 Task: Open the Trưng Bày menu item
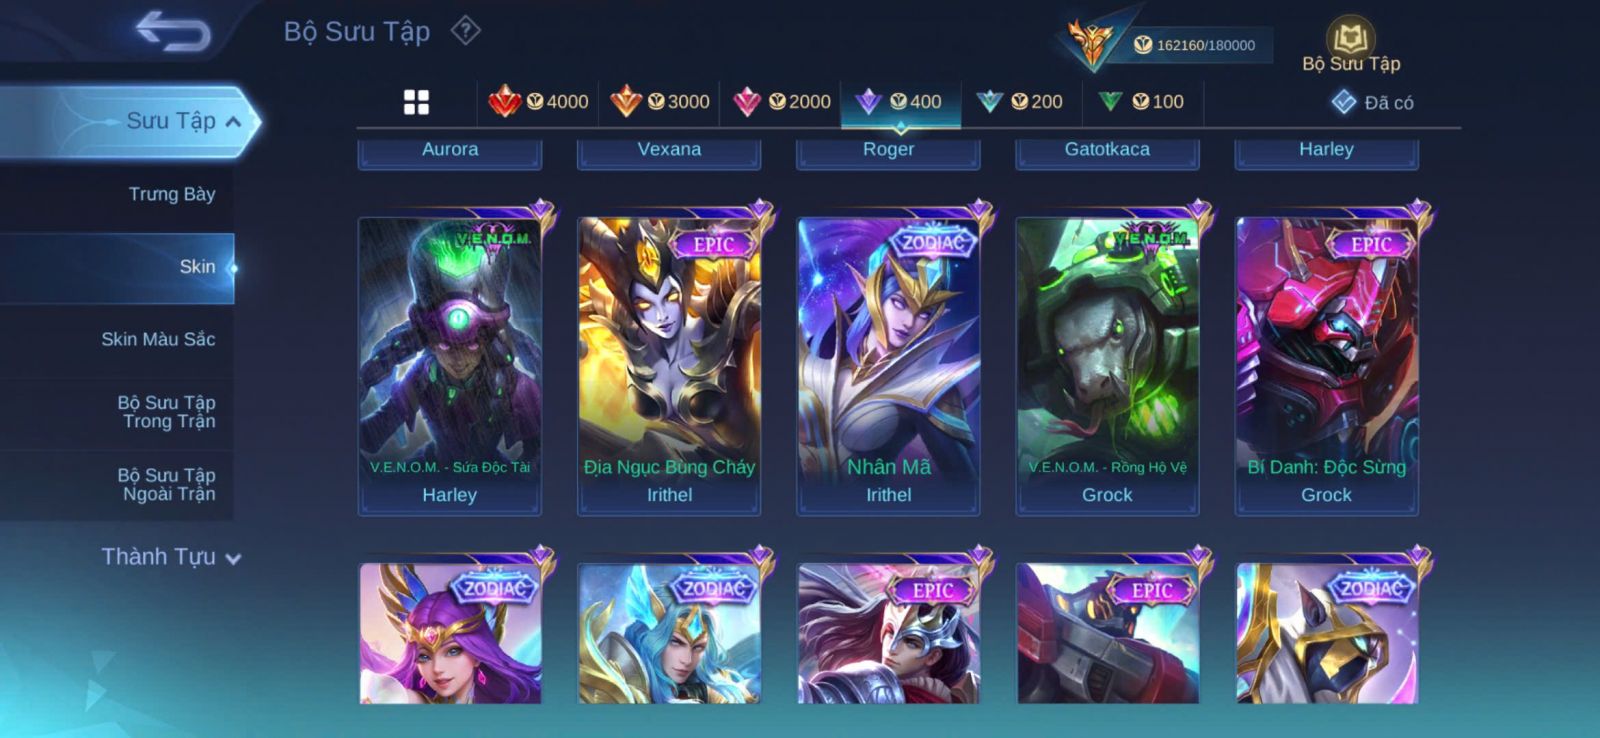pyautogui.click(x=172, y=194)
